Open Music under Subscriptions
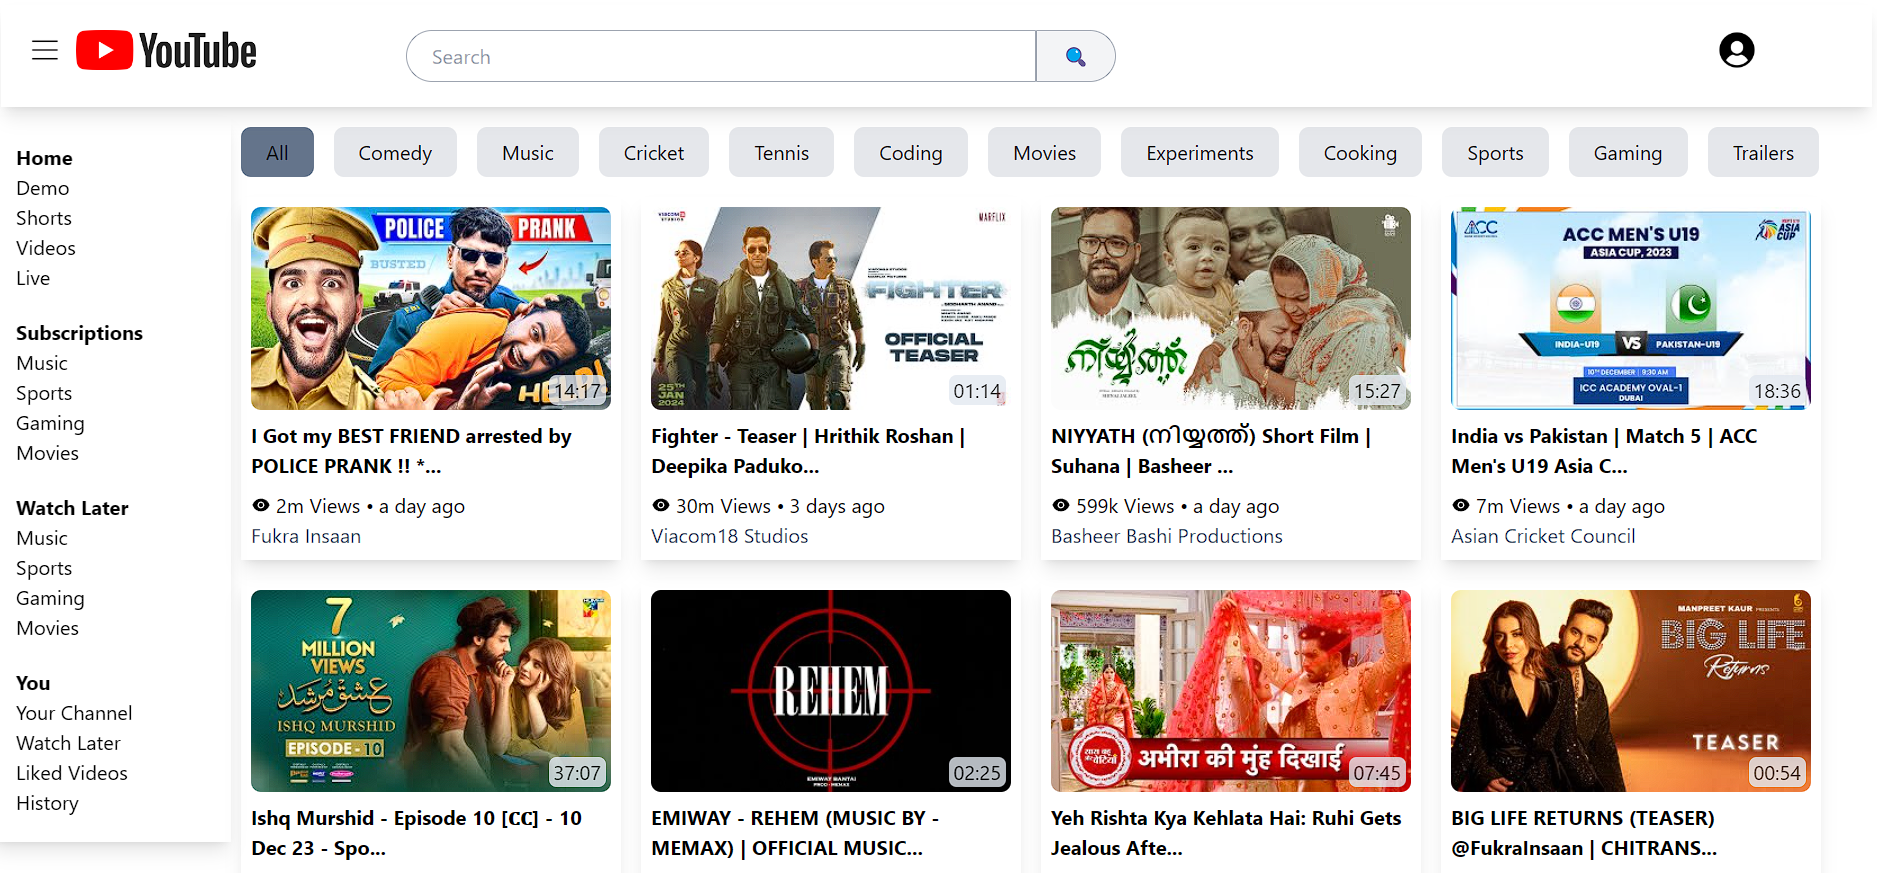 click(x=42, y=363)
